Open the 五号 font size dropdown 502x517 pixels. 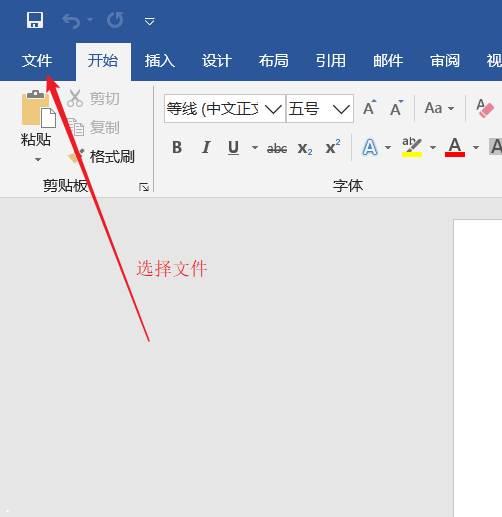341,109
